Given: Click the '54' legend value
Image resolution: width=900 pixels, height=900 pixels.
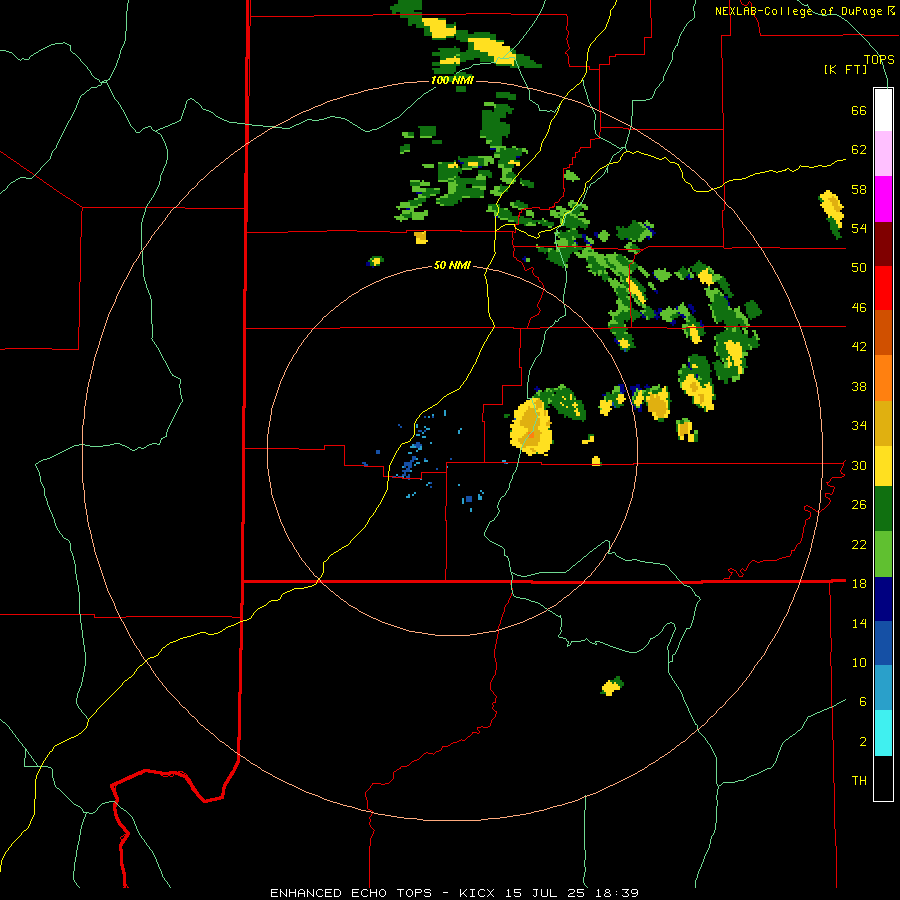Looking at the screenshot, I should click(x=859, y=228).
